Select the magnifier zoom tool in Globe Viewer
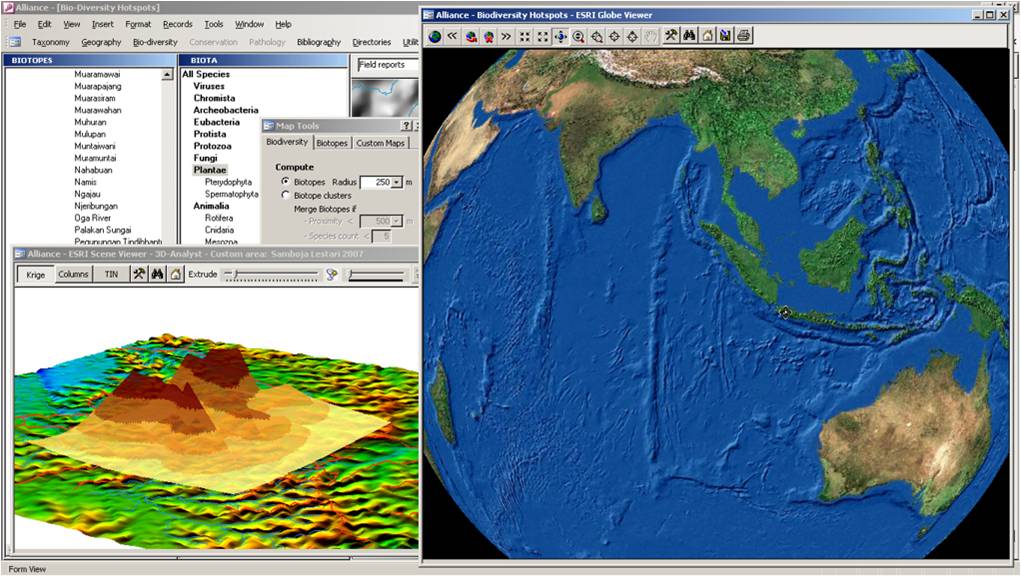Image resolution: width=1021 pixels, height=577 pixels. tap(578, 36)
